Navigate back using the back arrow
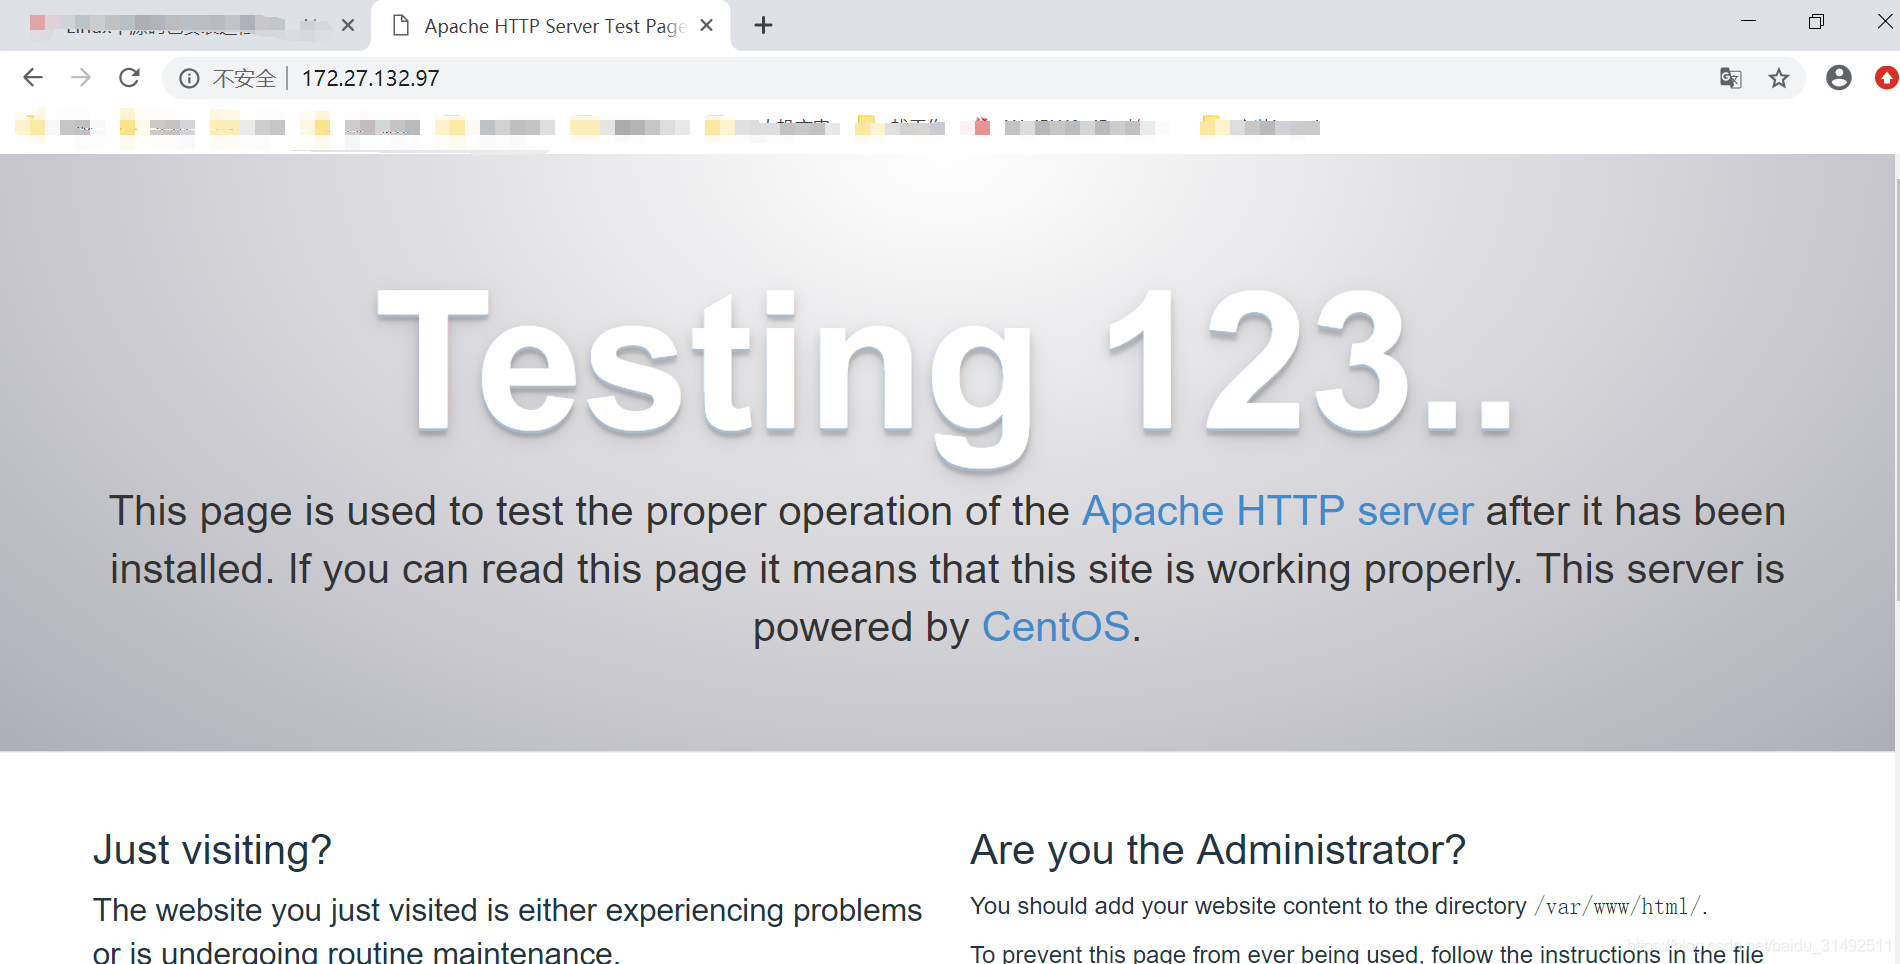This screenshot has width=1900, height=964. click(x=33, y=77)
